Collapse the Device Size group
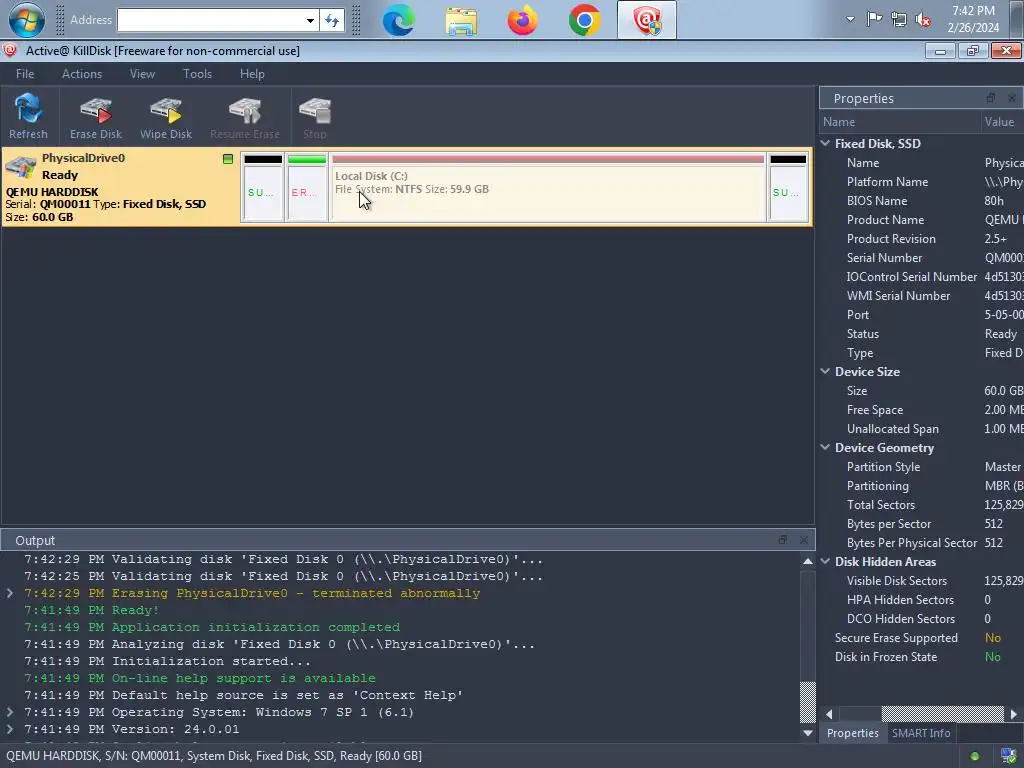Viewport: 1024px width, 768px height. coord(825,371)
